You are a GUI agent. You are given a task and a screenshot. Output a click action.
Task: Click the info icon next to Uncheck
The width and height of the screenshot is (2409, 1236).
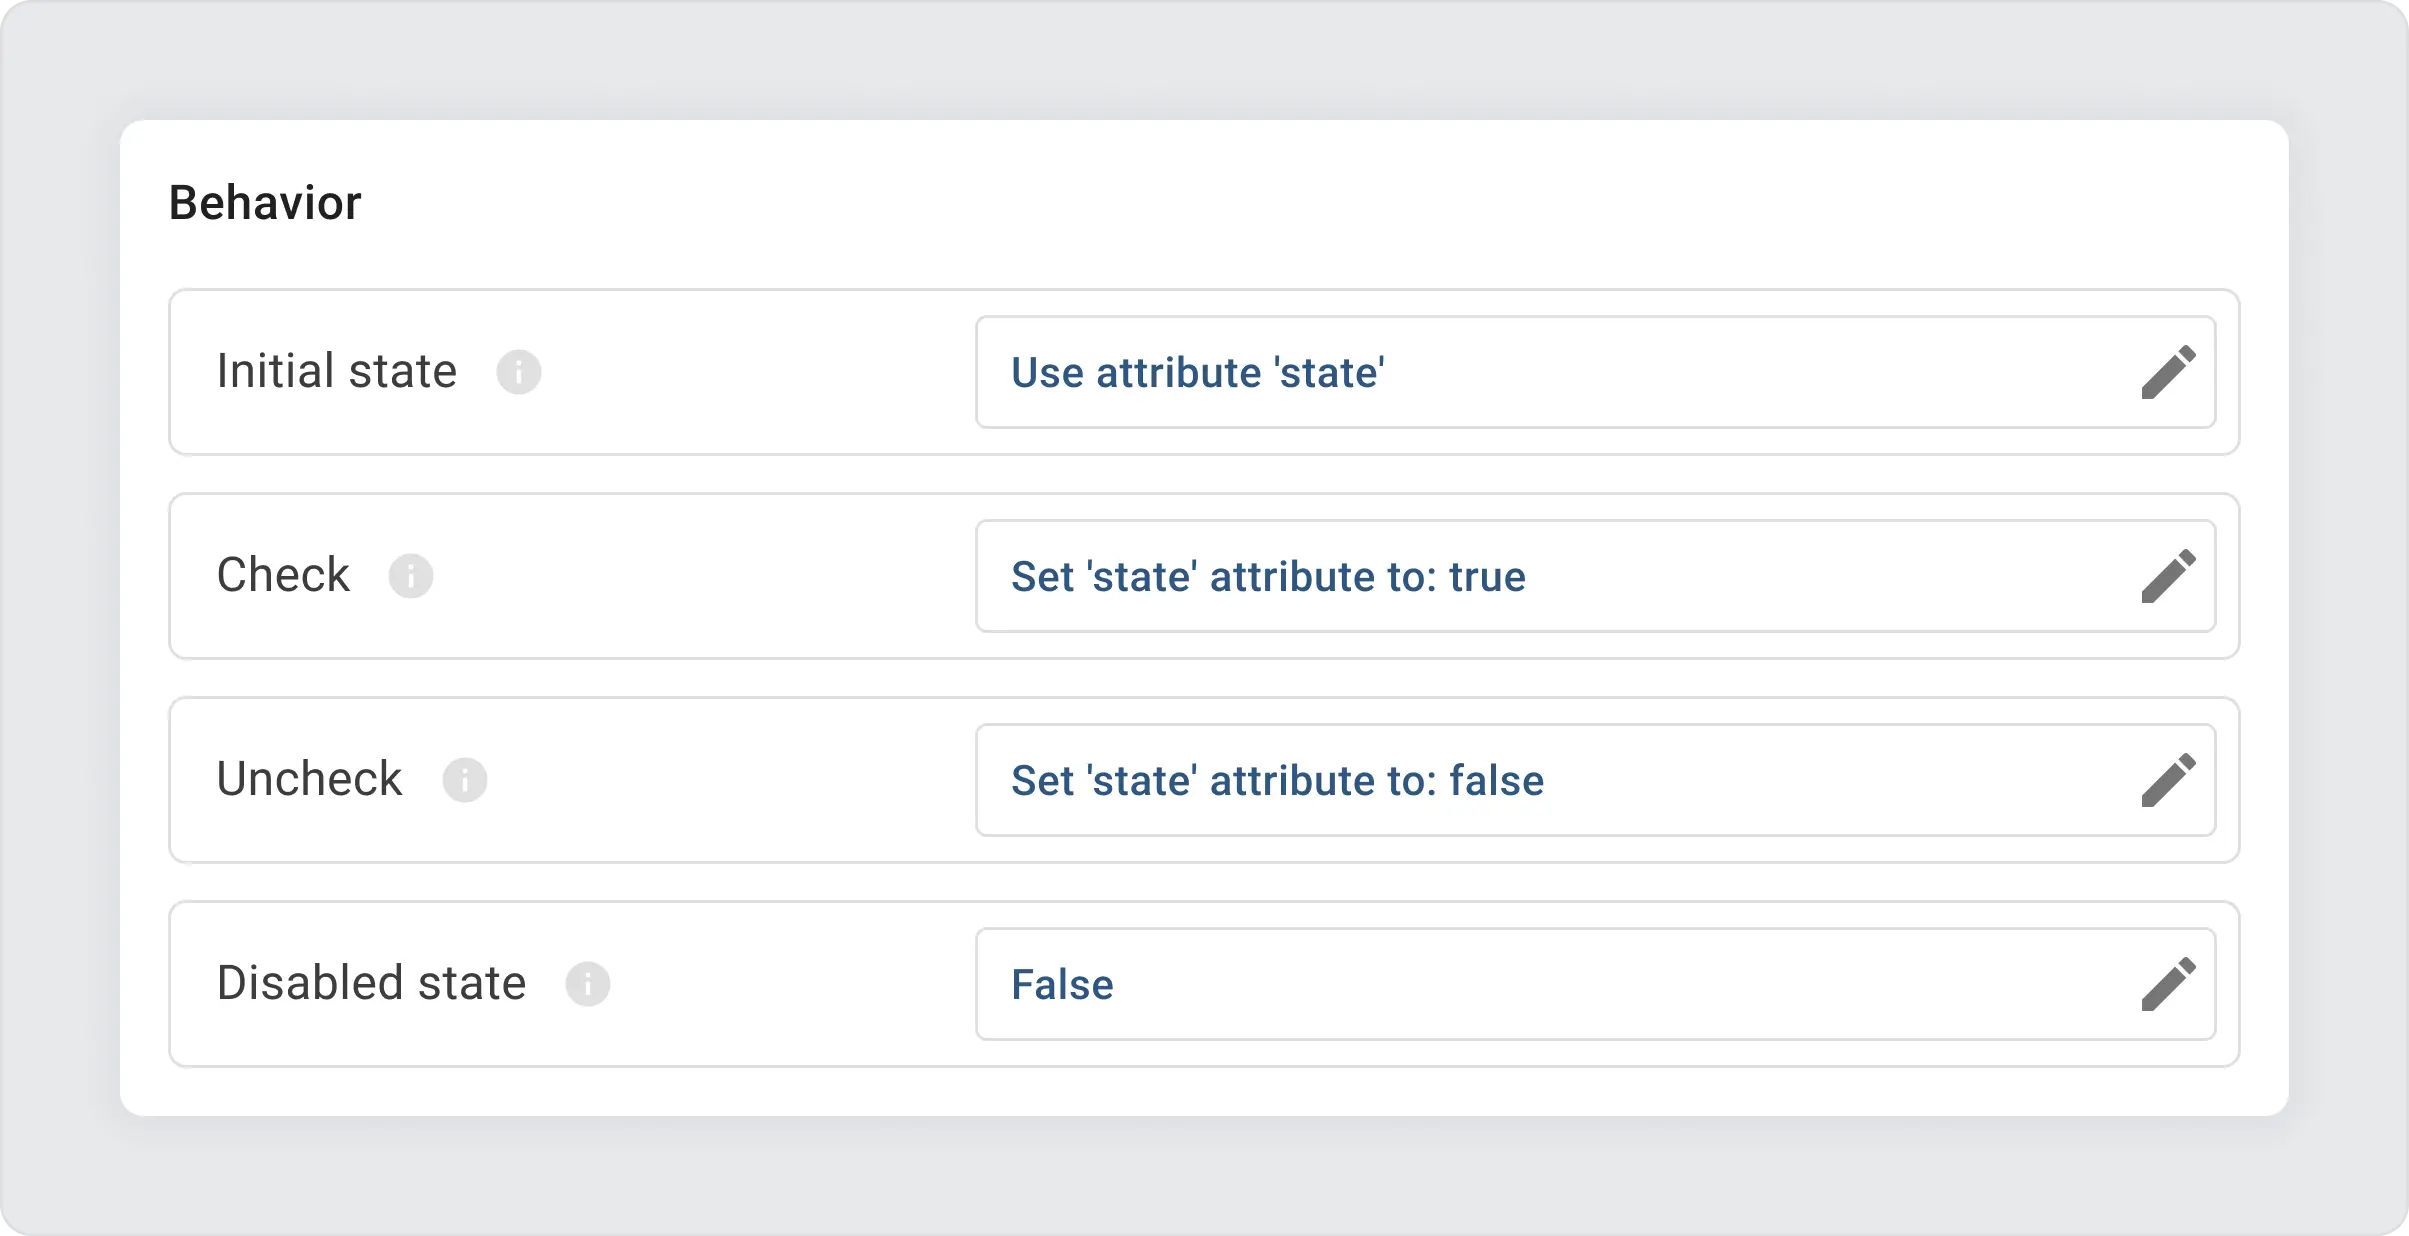coord(466,779)
